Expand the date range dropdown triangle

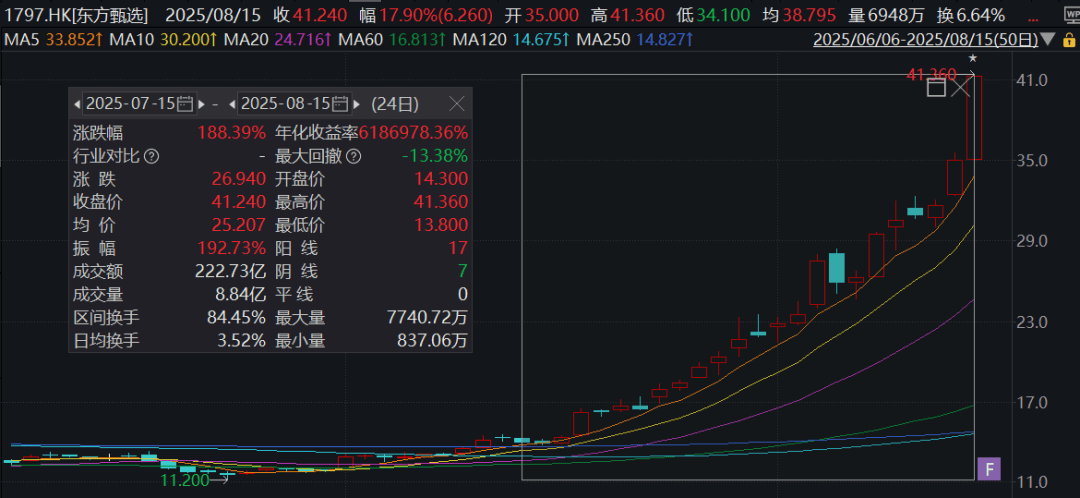point(1048,39)
